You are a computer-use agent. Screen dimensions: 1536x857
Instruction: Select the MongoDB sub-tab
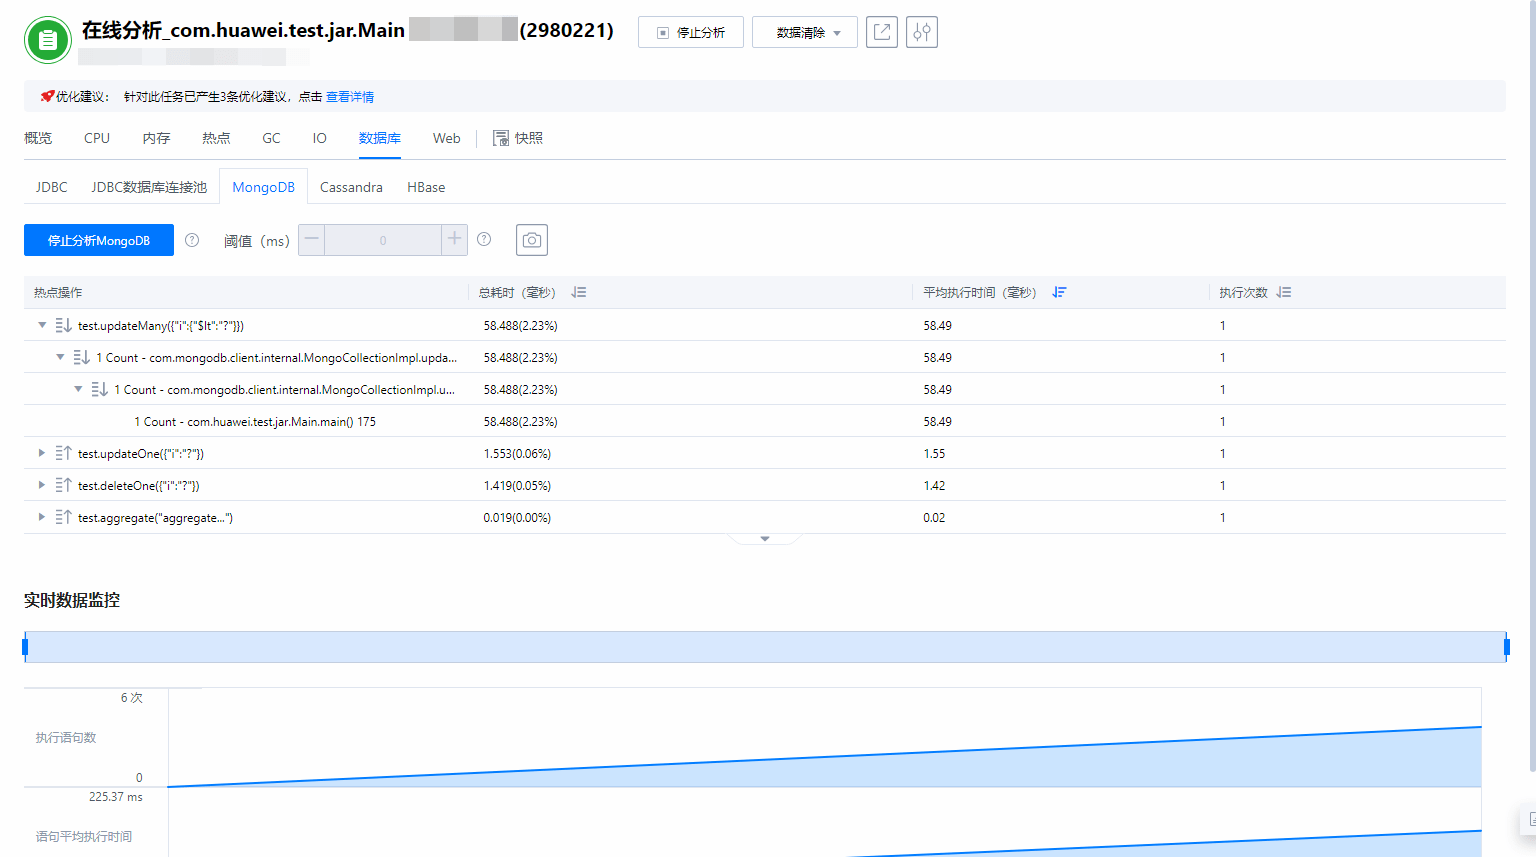coord(263,187)
